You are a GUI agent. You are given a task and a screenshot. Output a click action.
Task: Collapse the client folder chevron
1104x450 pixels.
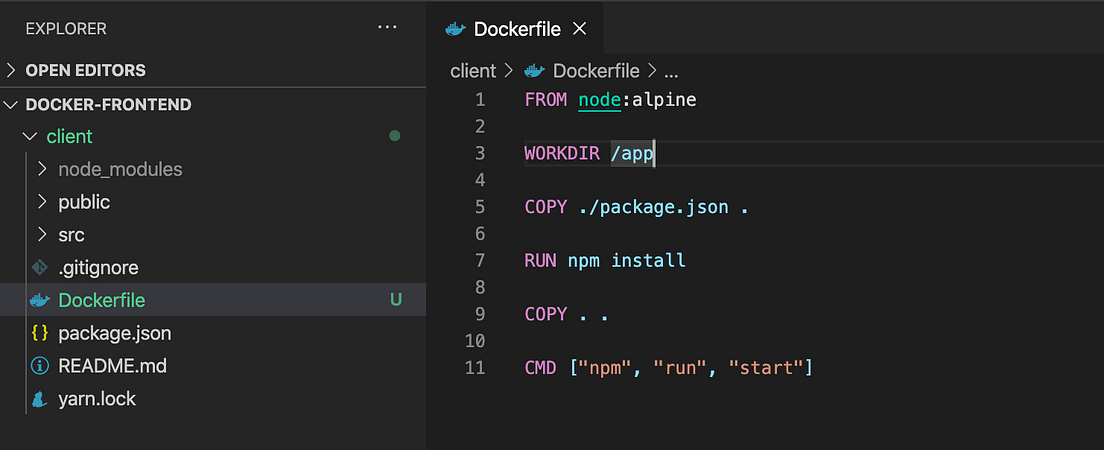(x=30, y=137)
